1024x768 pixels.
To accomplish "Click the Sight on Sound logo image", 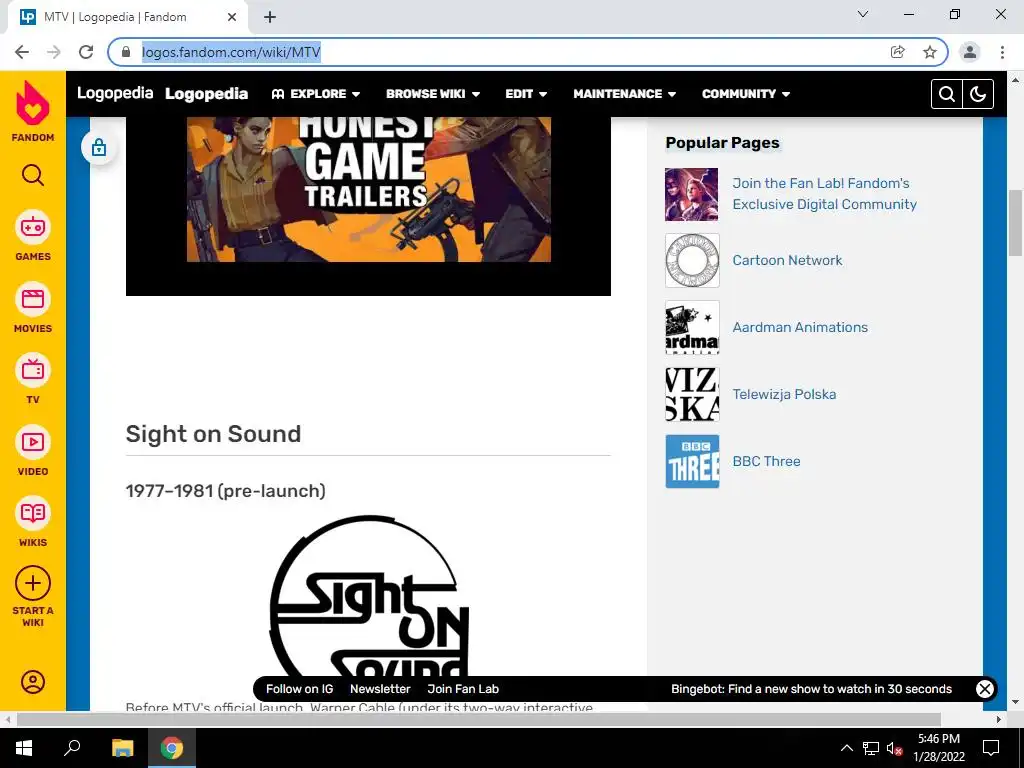I will point(369,596).
